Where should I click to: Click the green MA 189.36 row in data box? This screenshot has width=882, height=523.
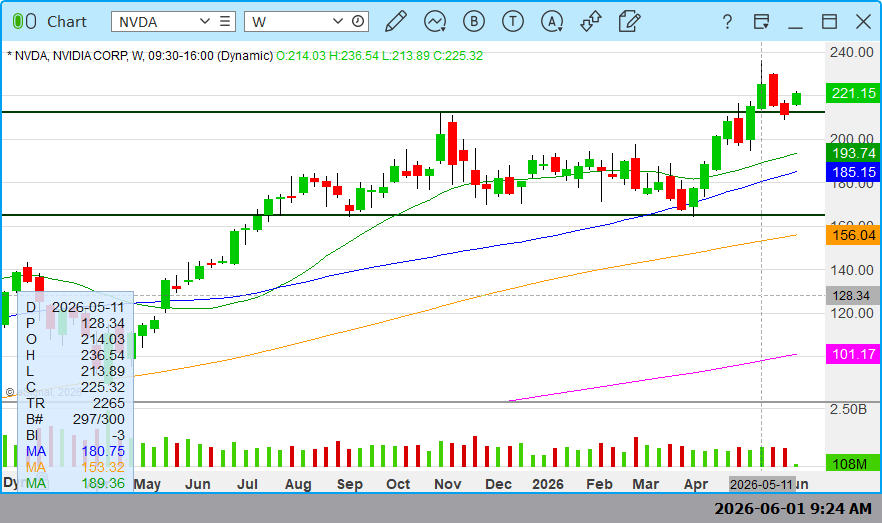[75, 483]
